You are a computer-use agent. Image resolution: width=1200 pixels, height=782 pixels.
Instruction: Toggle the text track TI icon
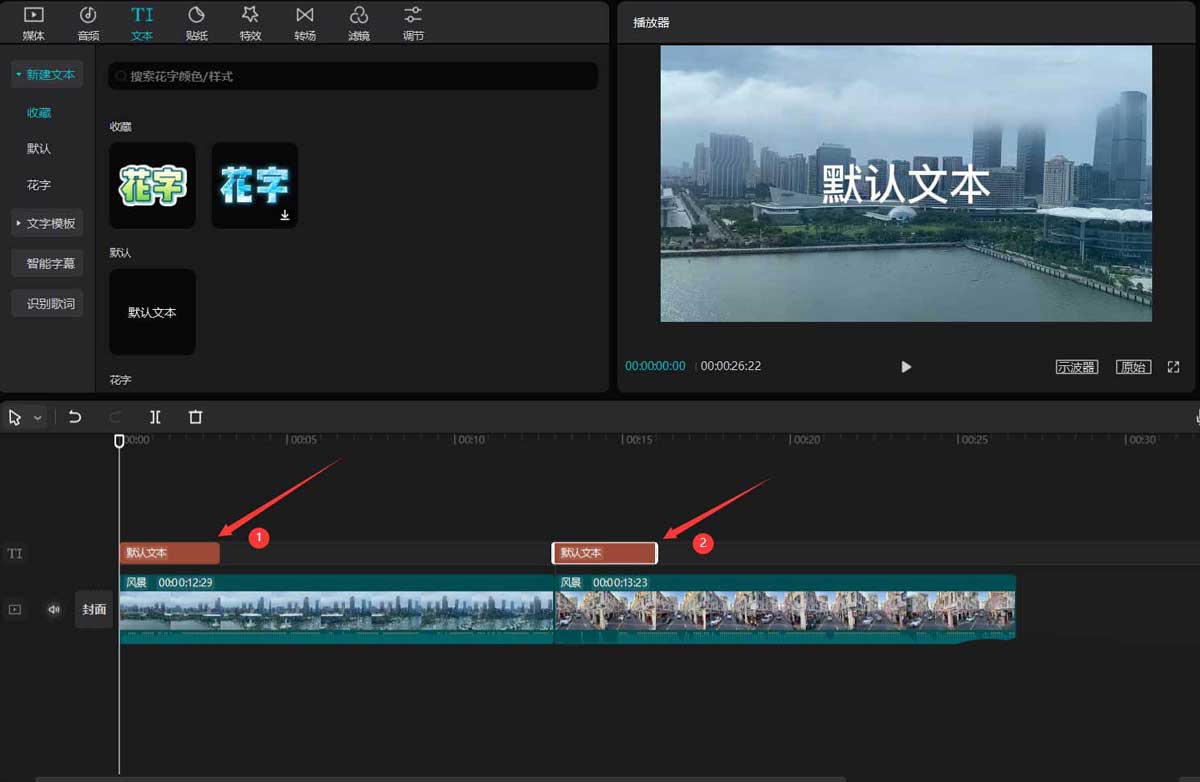click(15, 553)
